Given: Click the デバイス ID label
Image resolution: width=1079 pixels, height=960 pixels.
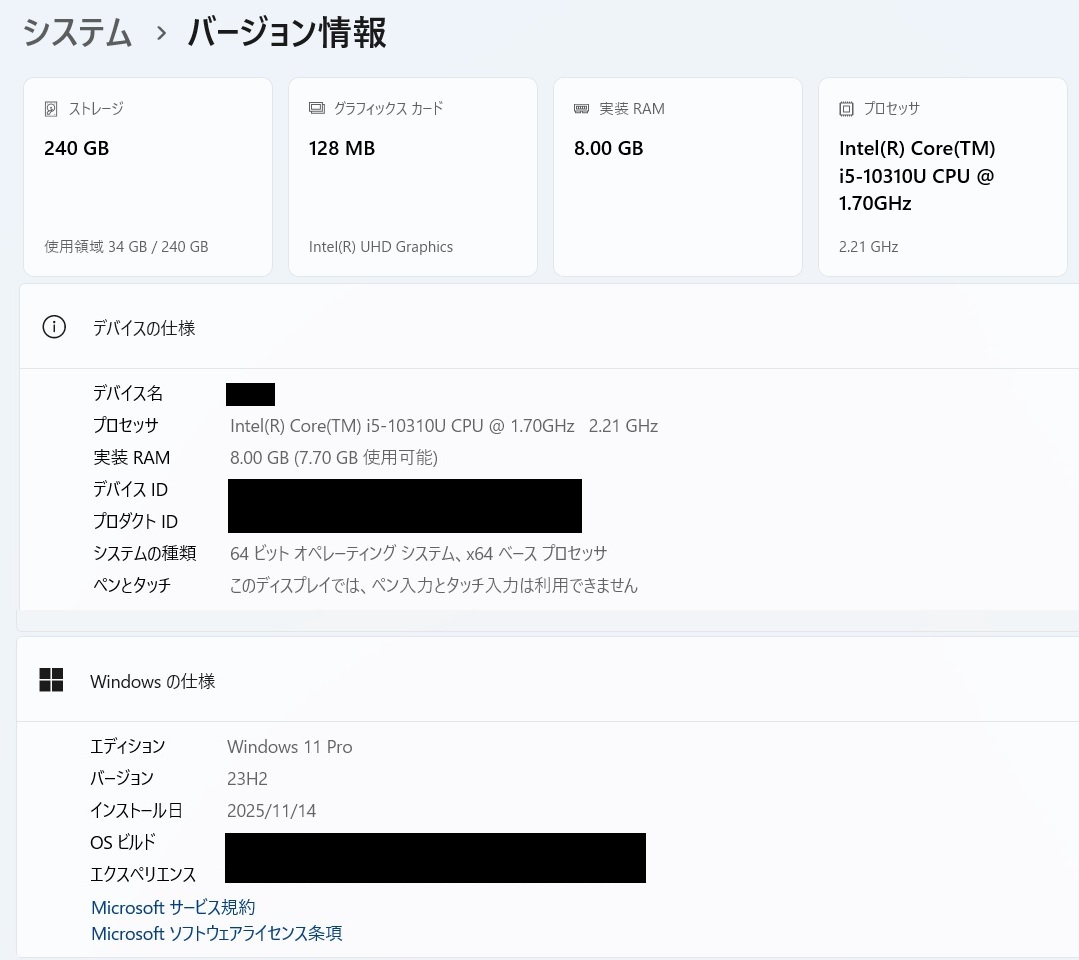Looking at the screenshot, I should tap(130, 489).
